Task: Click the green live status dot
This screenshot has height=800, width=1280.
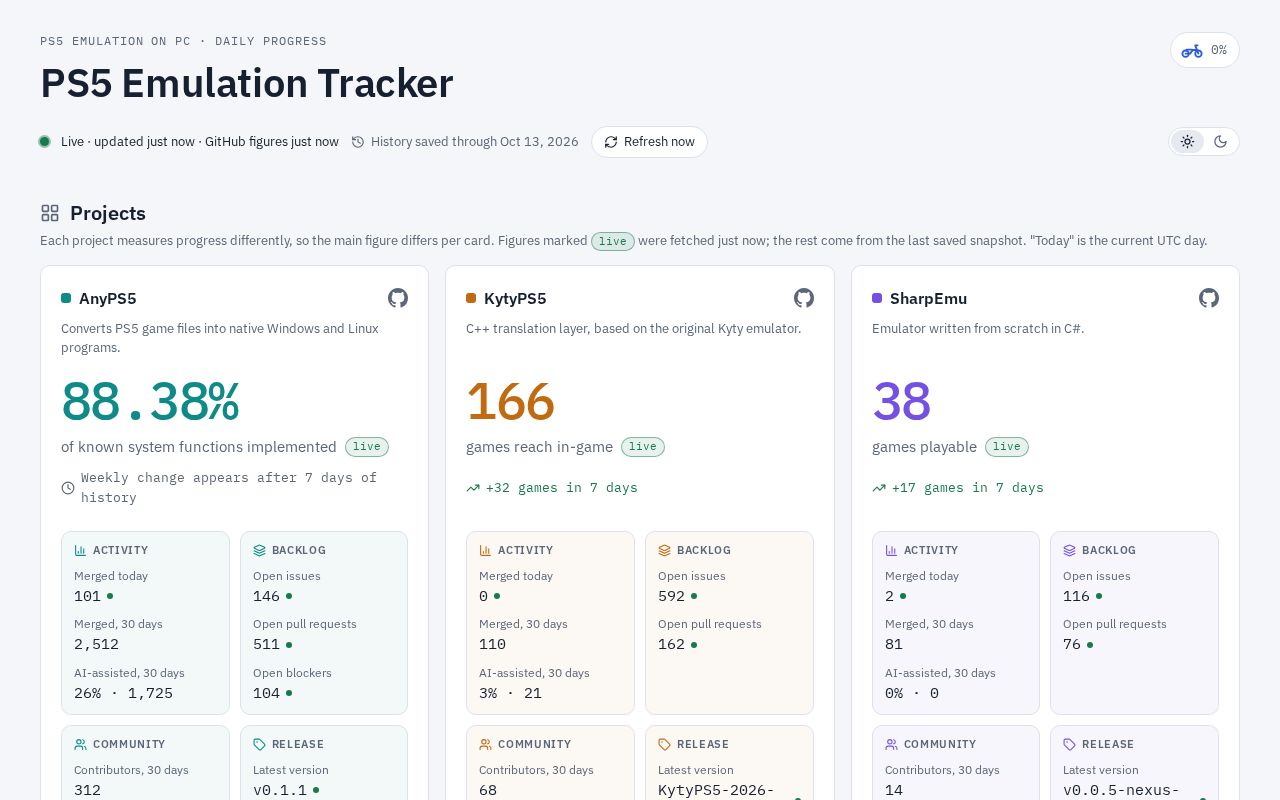Action: (45, 142)
